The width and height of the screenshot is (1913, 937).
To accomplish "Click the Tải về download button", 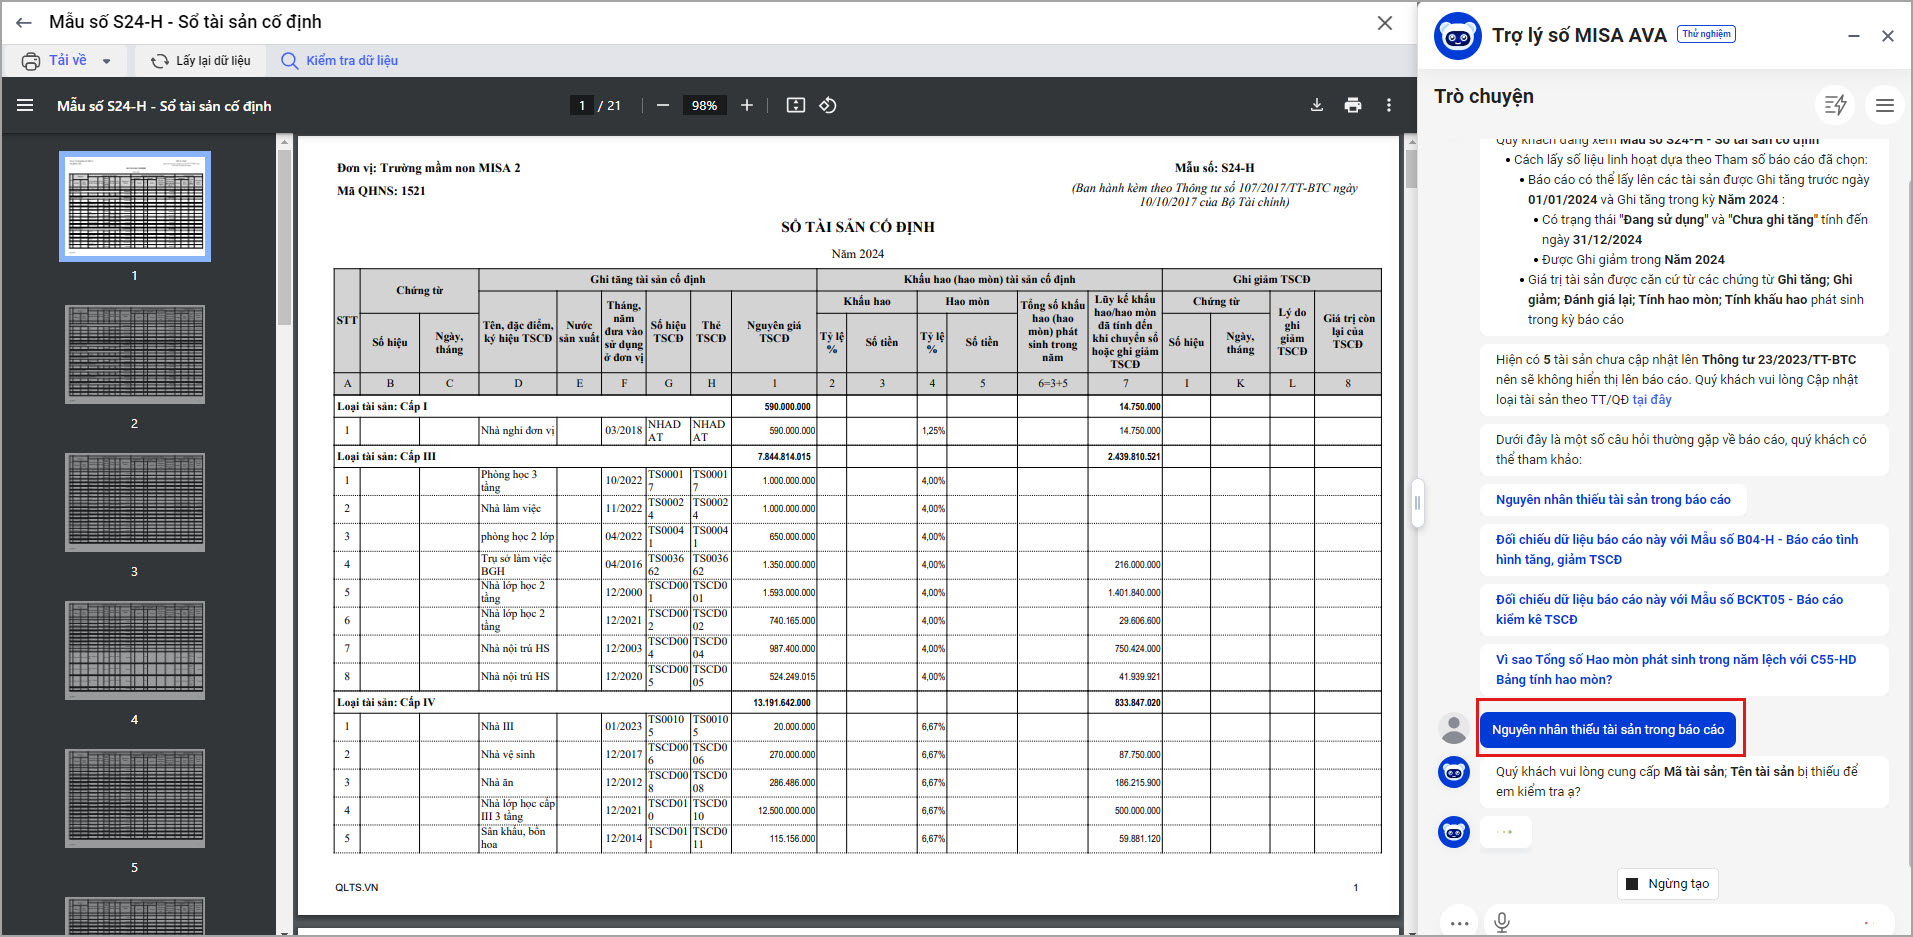I will [56, 61].
